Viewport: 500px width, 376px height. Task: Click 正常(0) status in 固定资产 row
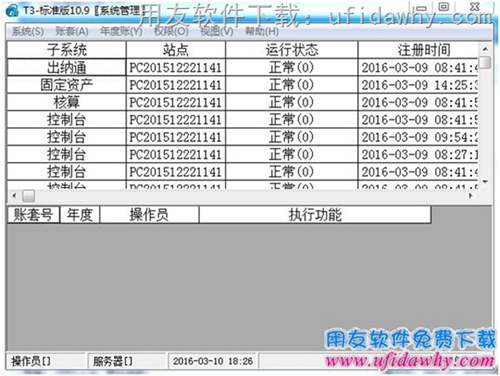click(292, 85)
